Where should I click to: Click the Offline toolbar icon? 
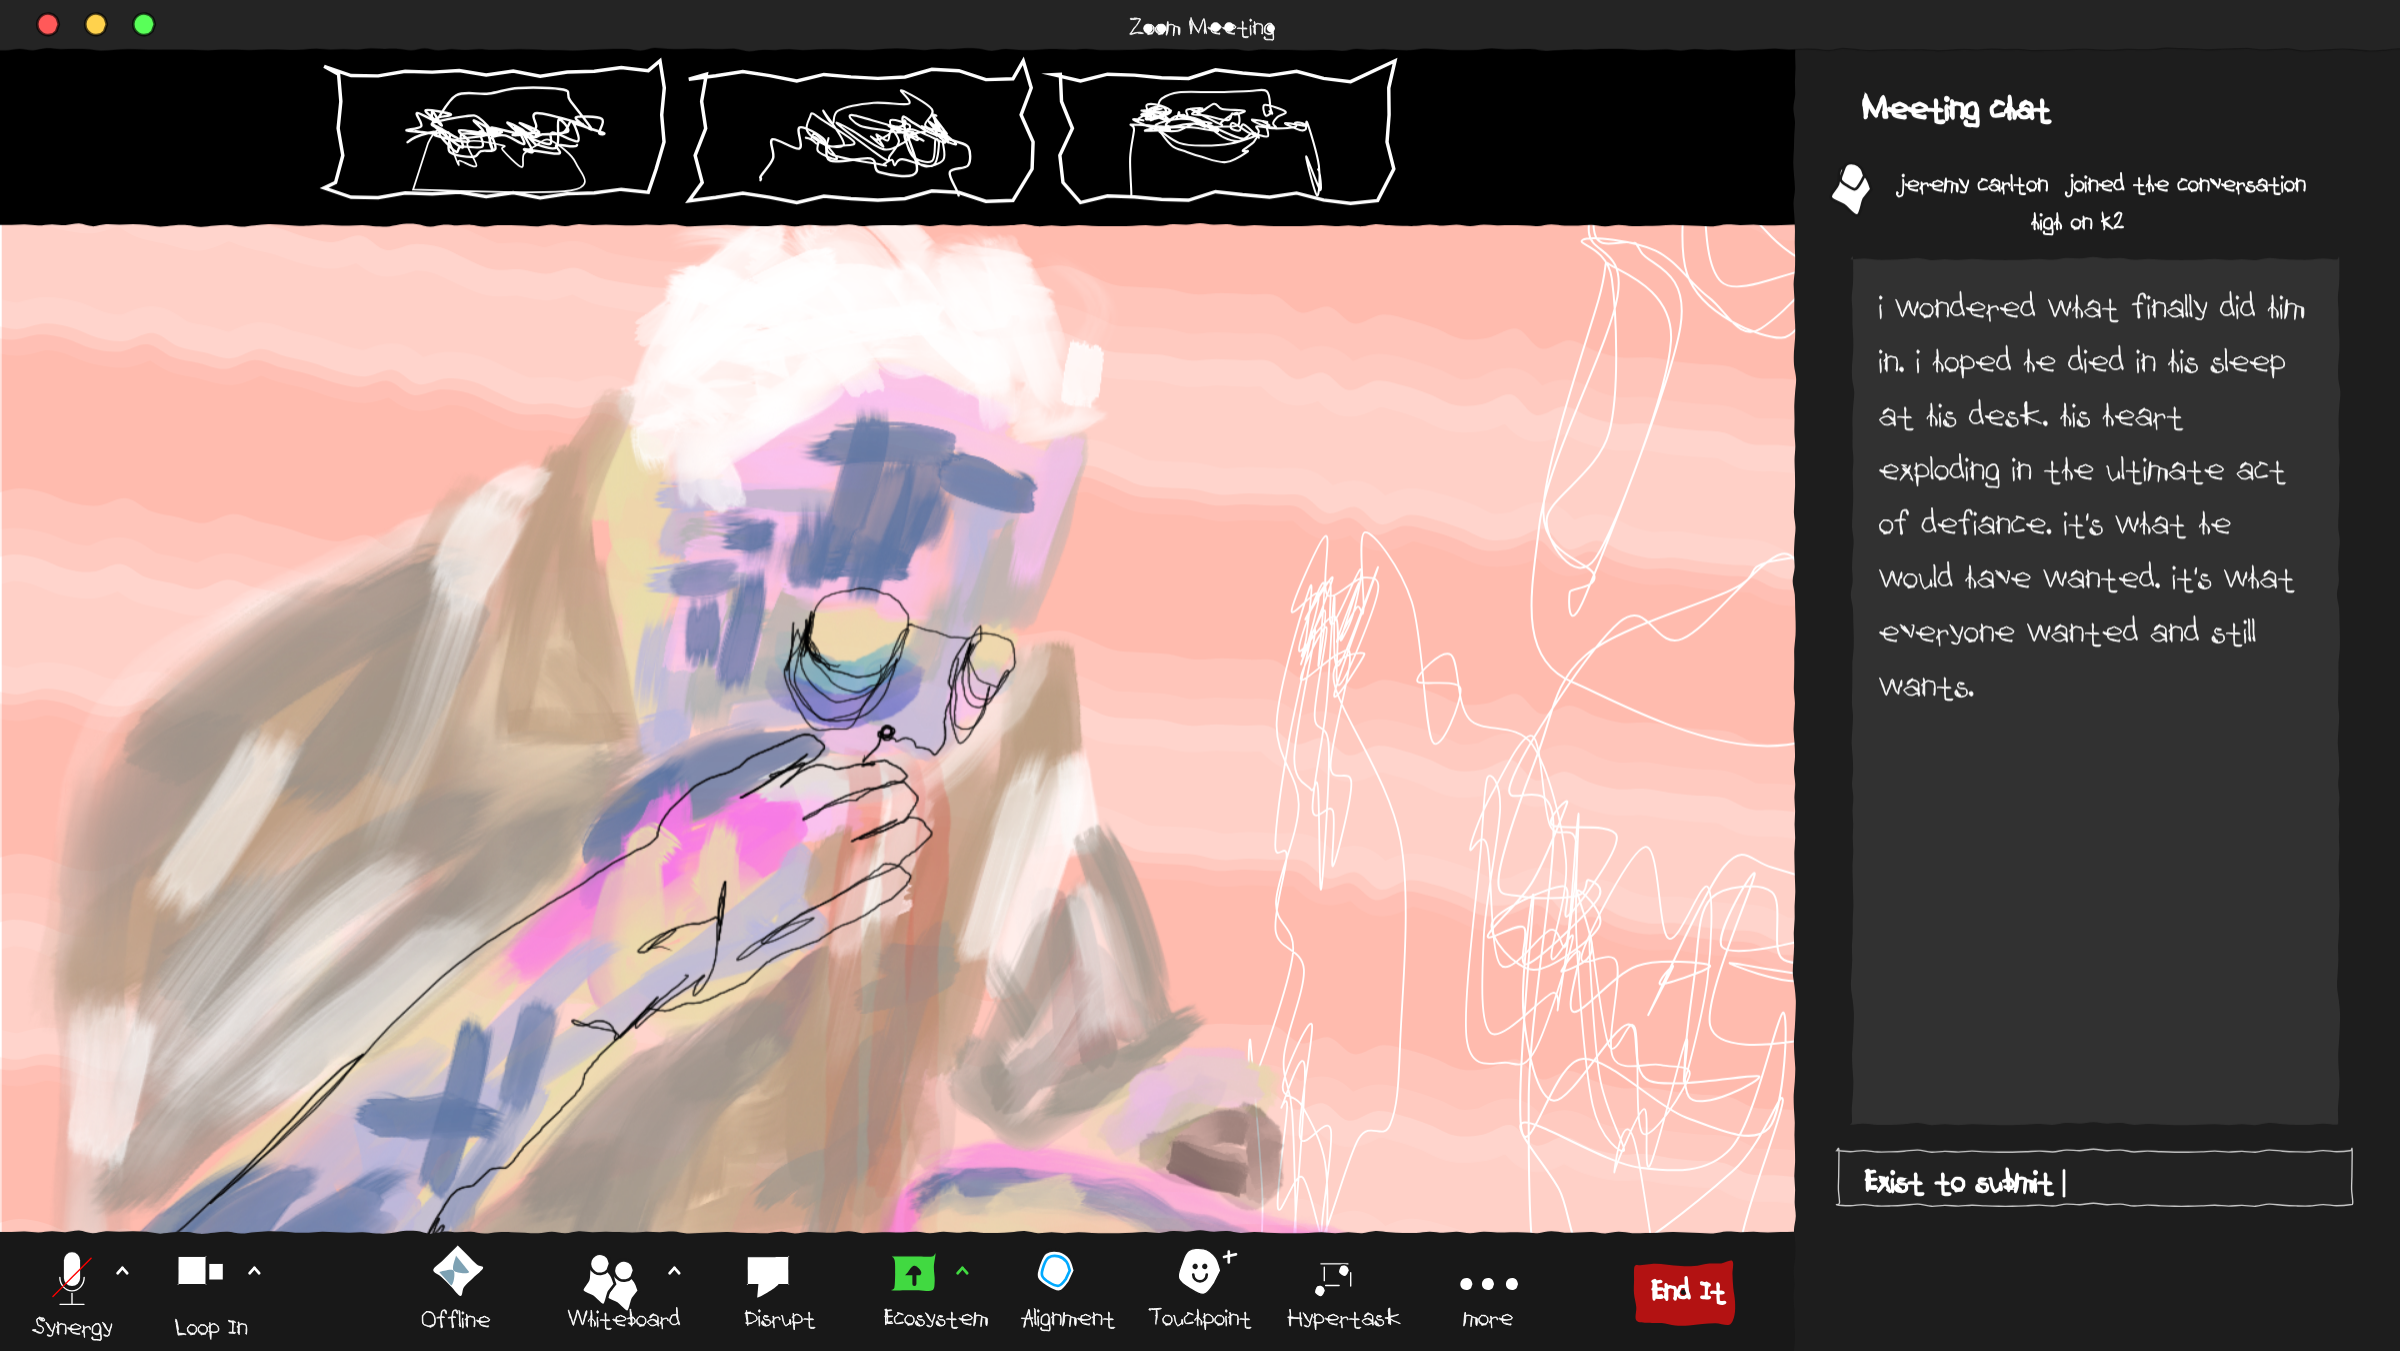coord(457,1272)
